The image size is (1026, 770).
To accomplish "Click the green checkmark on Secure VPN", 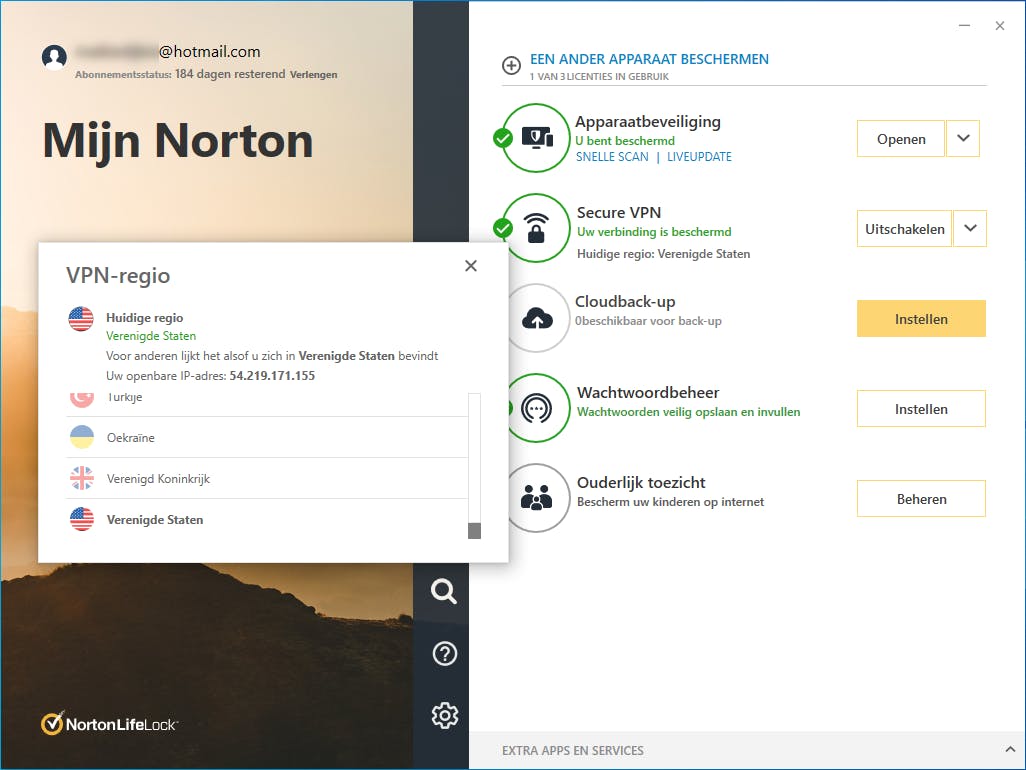I will coord(503,228).
